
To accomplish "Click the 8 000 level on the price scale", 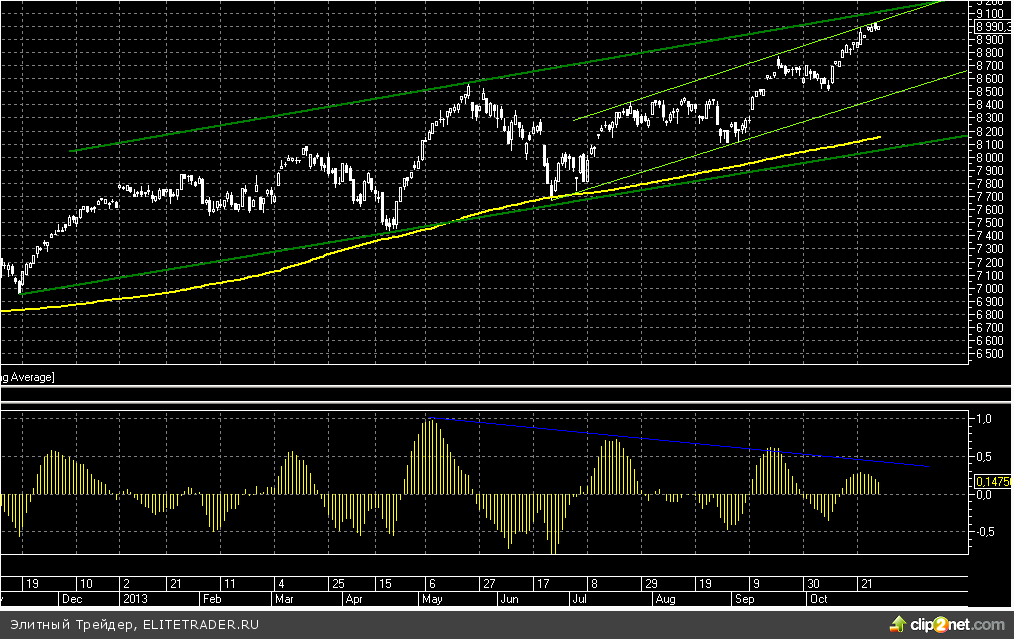I will 989,157.
